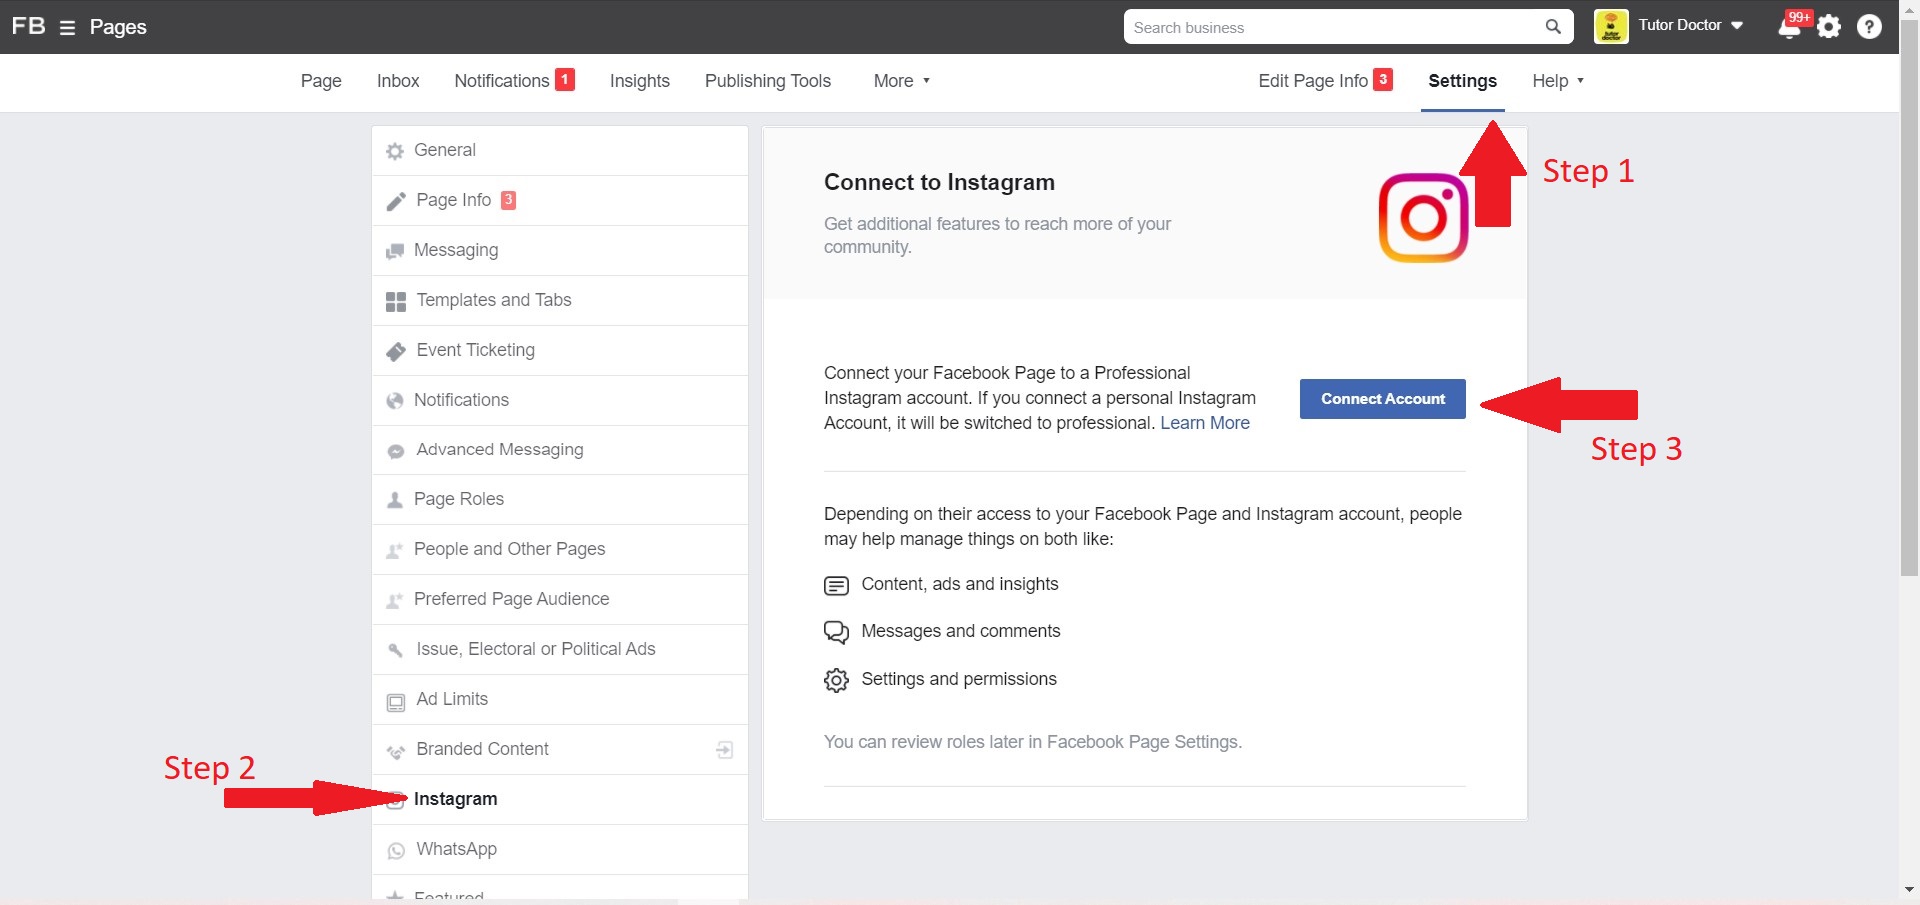Click the Branded Content handshake icon

pos(396,751)
